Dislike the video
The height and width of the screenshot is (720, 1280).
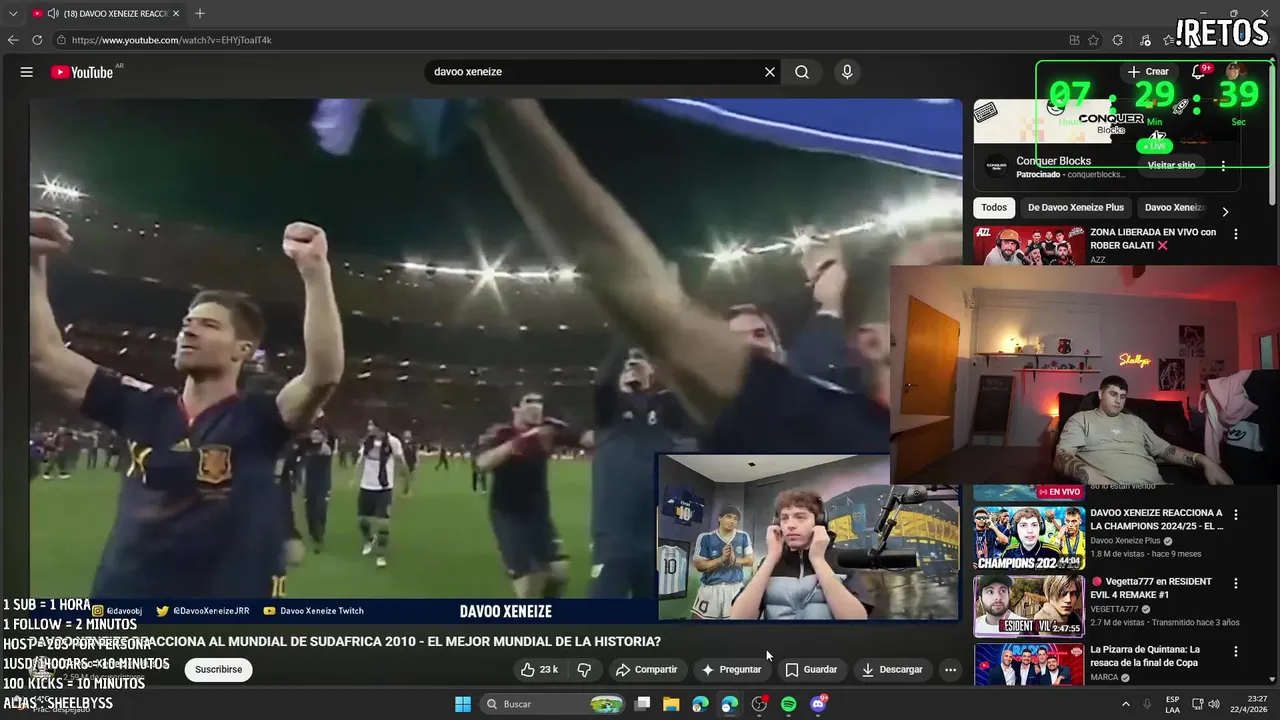[x=585, y=669]
